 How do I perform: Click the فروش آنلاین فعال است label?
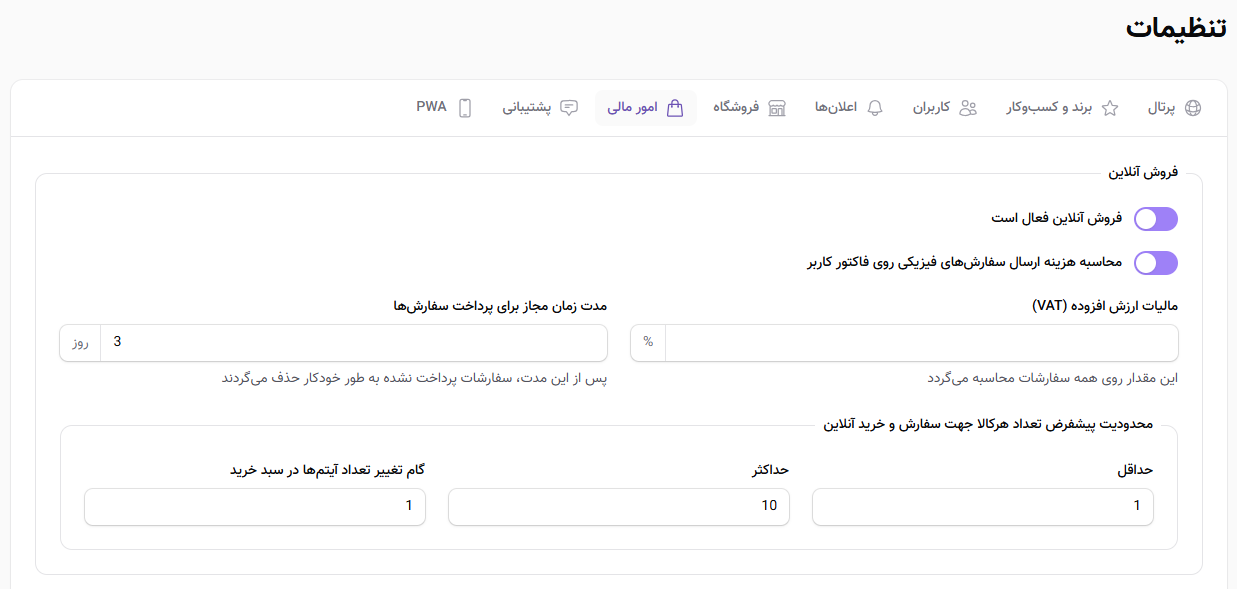pos(1057,219)
